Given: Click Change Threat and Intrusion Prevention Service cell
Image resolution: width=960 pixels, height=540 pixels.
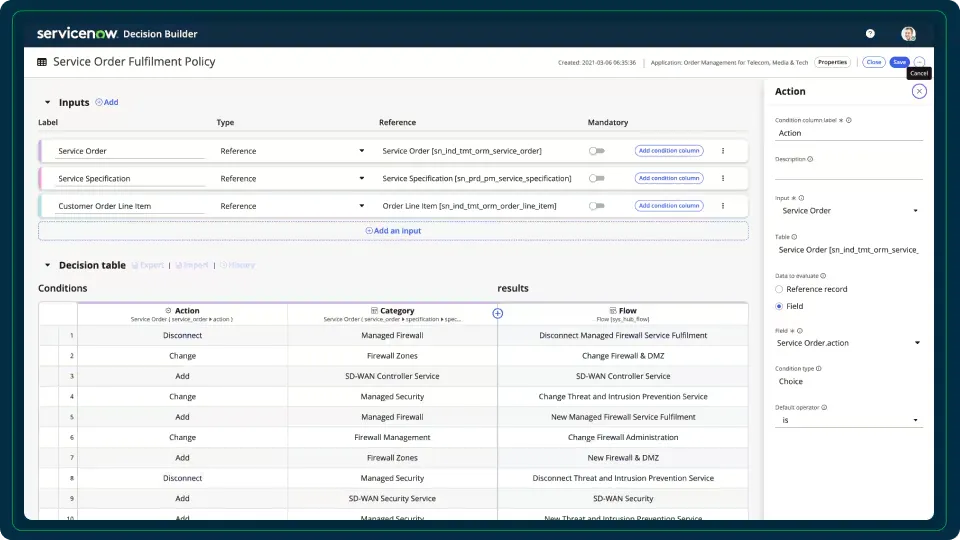Looking at the screenshot, I should [x=623, y=397].
